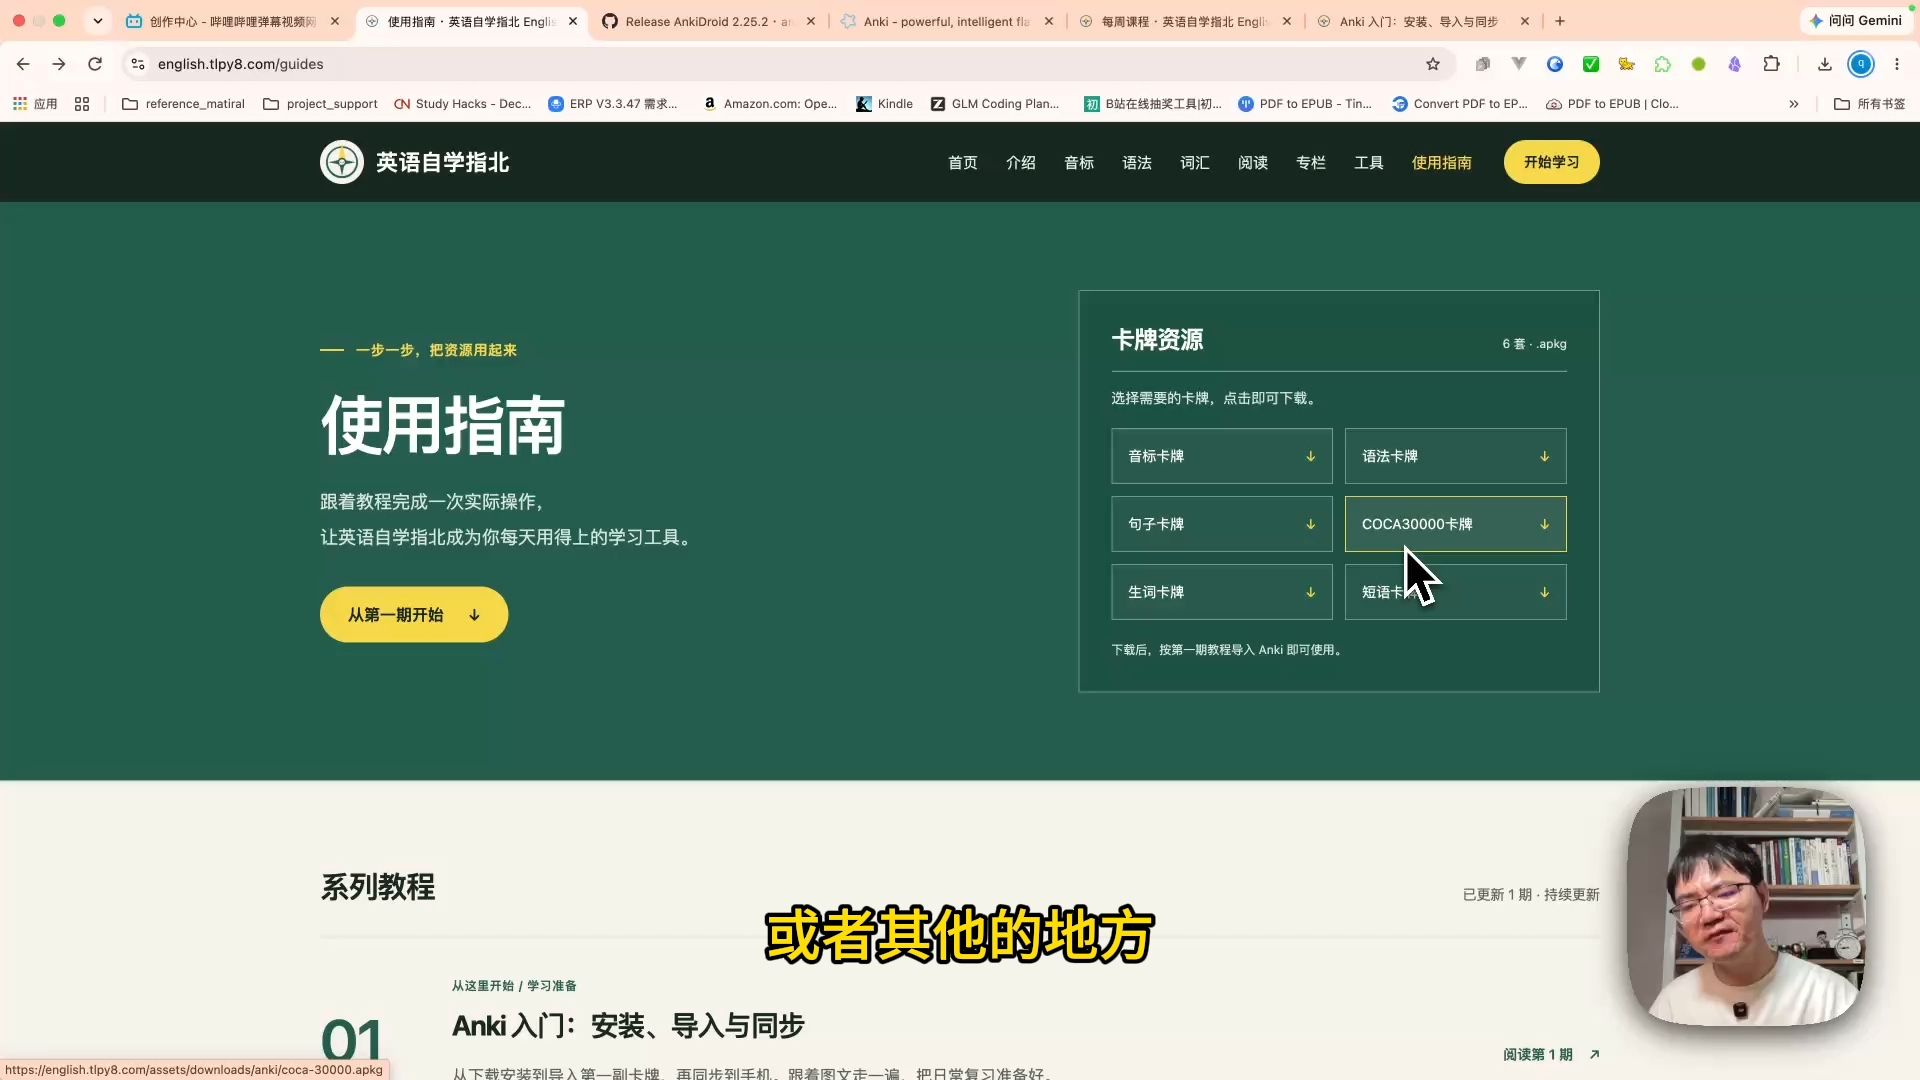The width and height of the screenshot is (1920, 1080).
Task: Expand the tab search dropdown arrow
Action: tap(97, 21)
